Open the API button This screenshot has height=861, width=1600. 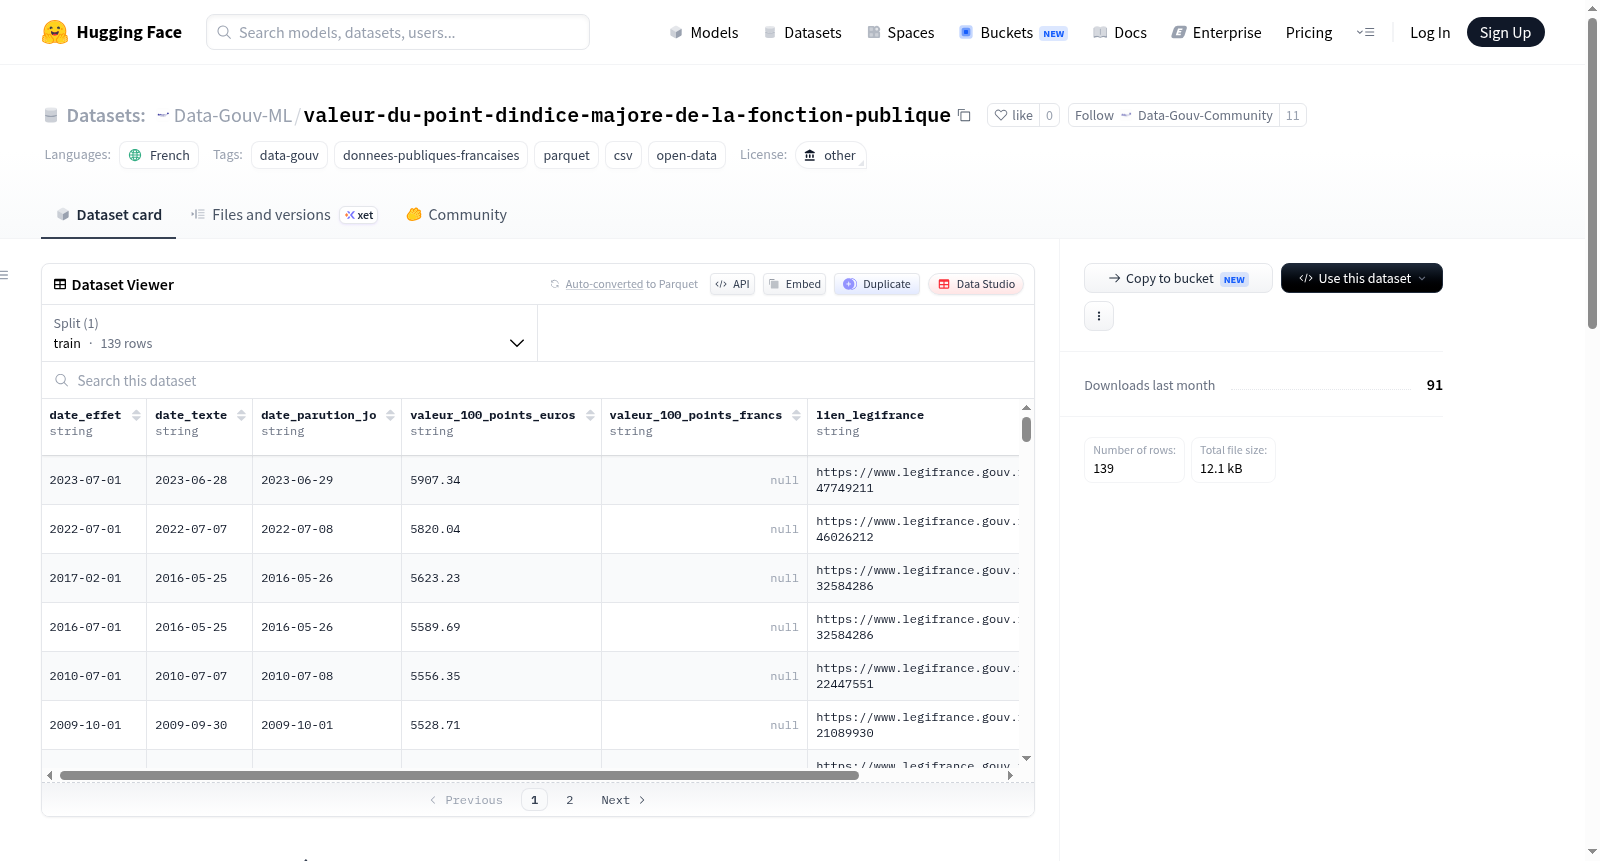click(732, 284)
